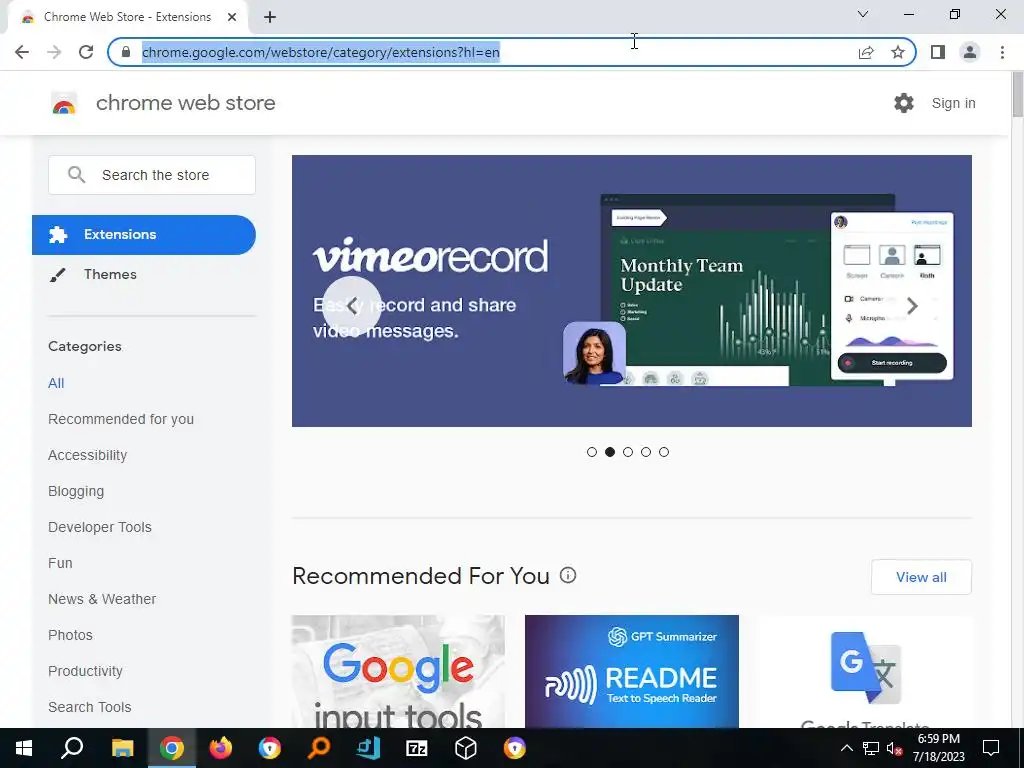The height and width of the screenshot is (768, 1024).
Task: View site information via lock icon
Action: [x=126, y=52]
